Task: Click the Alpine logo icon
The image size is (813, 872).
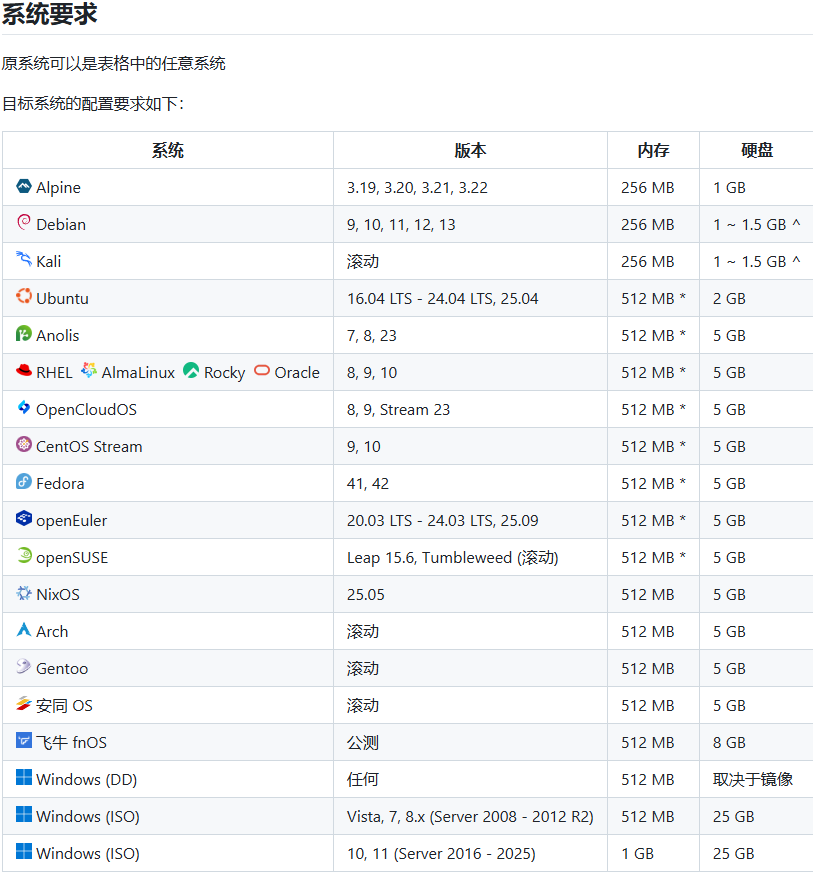Action: click(x=24, y=186)
